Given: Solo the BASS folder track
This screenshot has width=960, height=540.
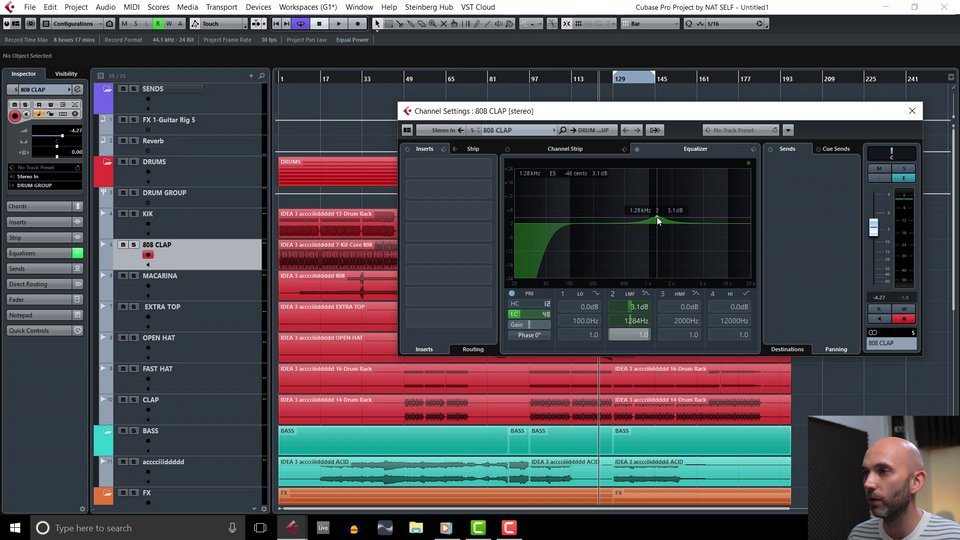Looking at the screenshot, I should click(x=133, y=430).
